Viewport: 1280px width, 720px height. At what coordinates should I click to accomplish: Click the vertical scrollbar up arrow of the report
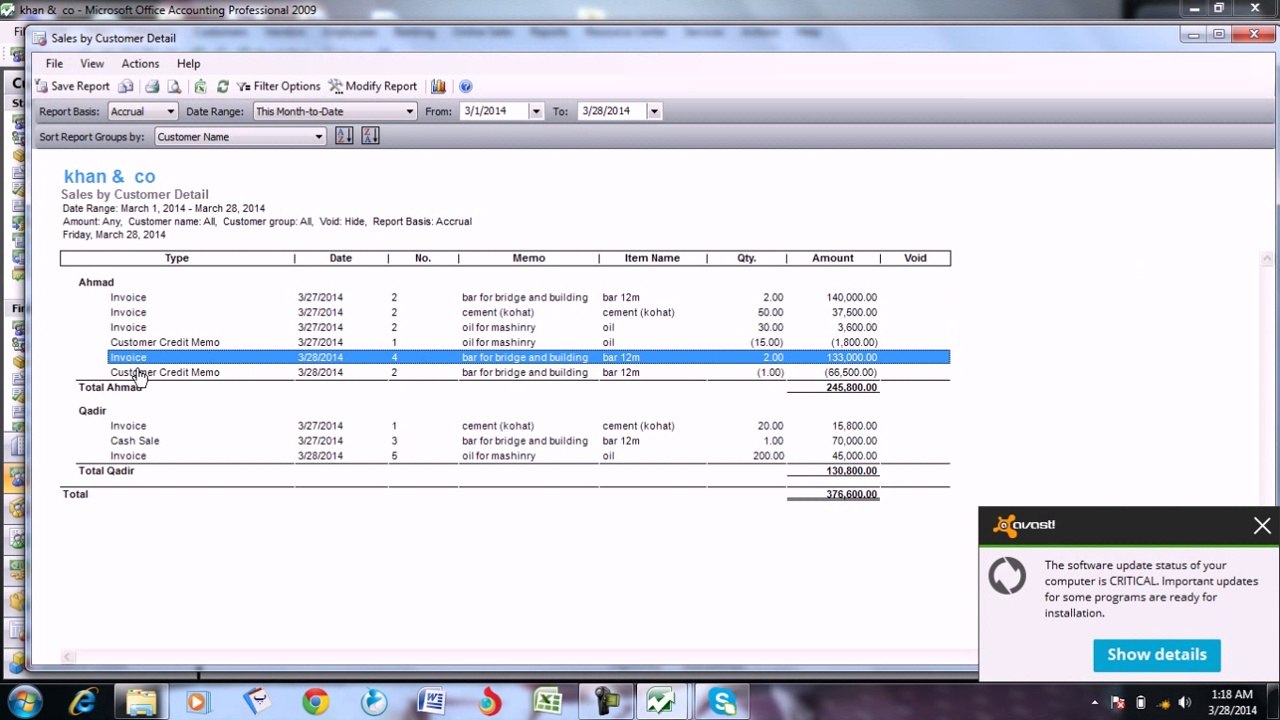[1269, 258]
